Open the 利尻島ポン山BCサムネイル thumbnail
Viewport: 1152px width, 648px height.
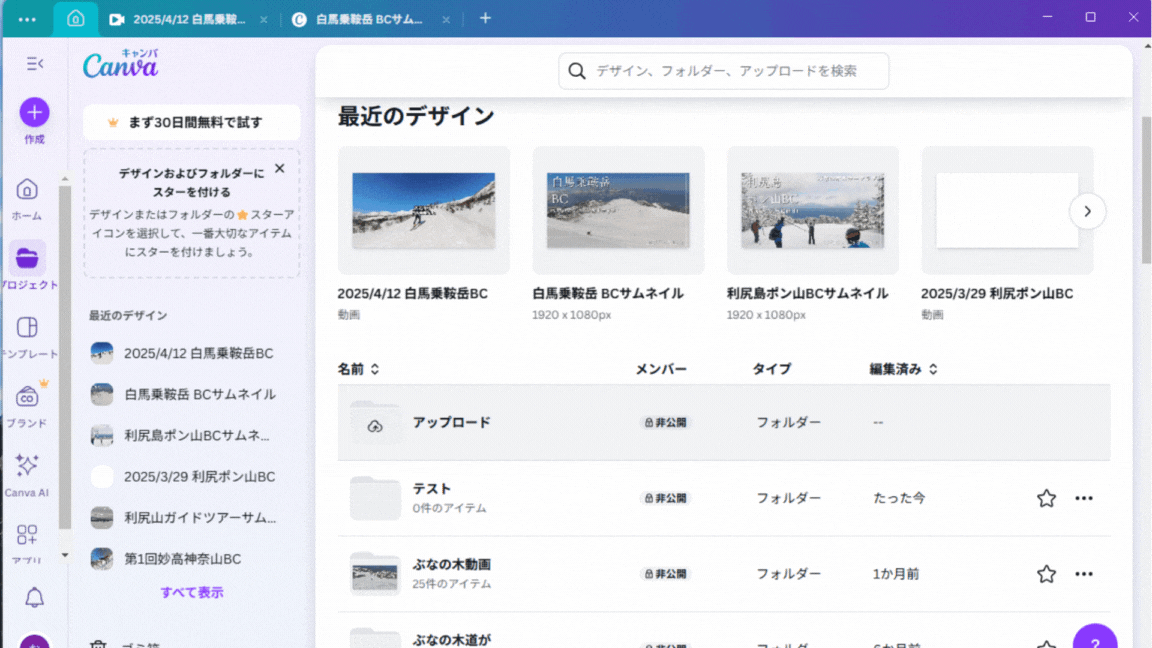pos(812,210)
